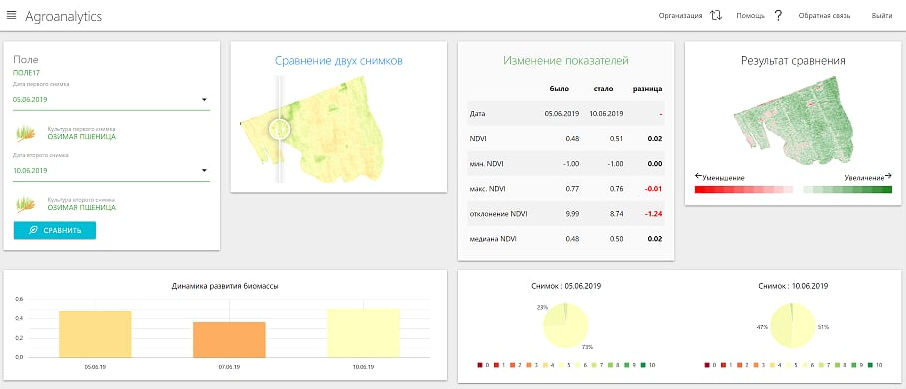
Task: Toggle legend item 0 in 10.06.2019 pie
Action: point(711,365)
